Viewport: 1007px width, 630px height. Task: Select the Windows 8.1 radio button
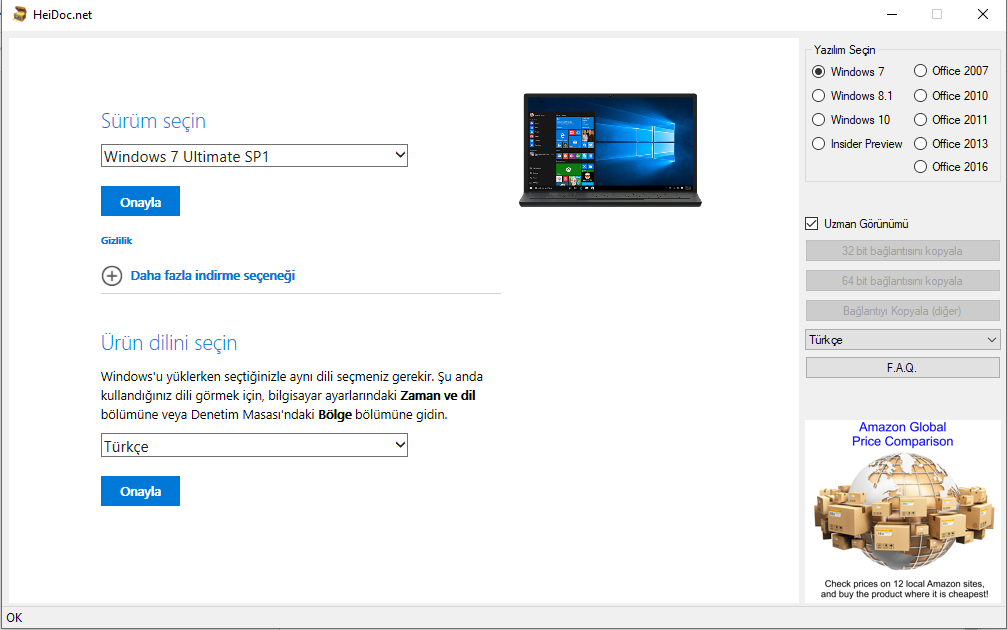point(818,96)
